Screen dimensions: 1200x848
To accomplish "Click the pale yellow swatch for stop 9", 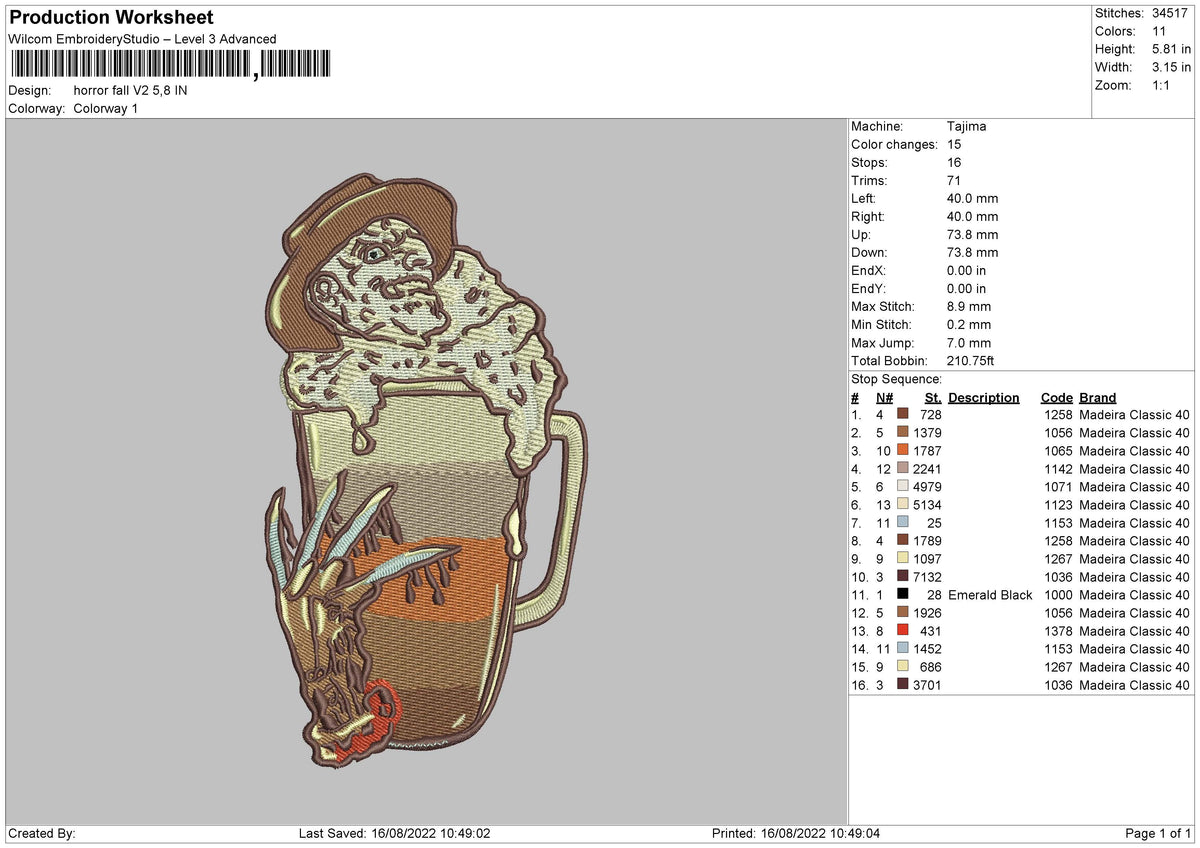I will click(903, 558).
